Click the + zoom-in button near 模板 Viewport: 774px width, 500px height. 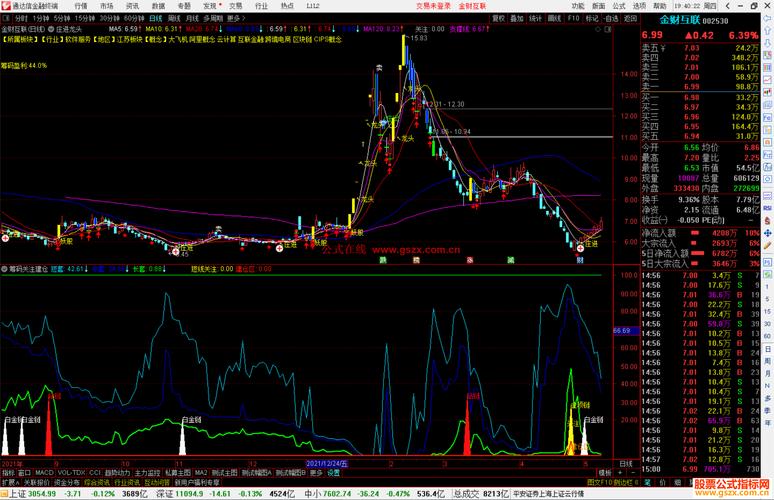[620, 473]
